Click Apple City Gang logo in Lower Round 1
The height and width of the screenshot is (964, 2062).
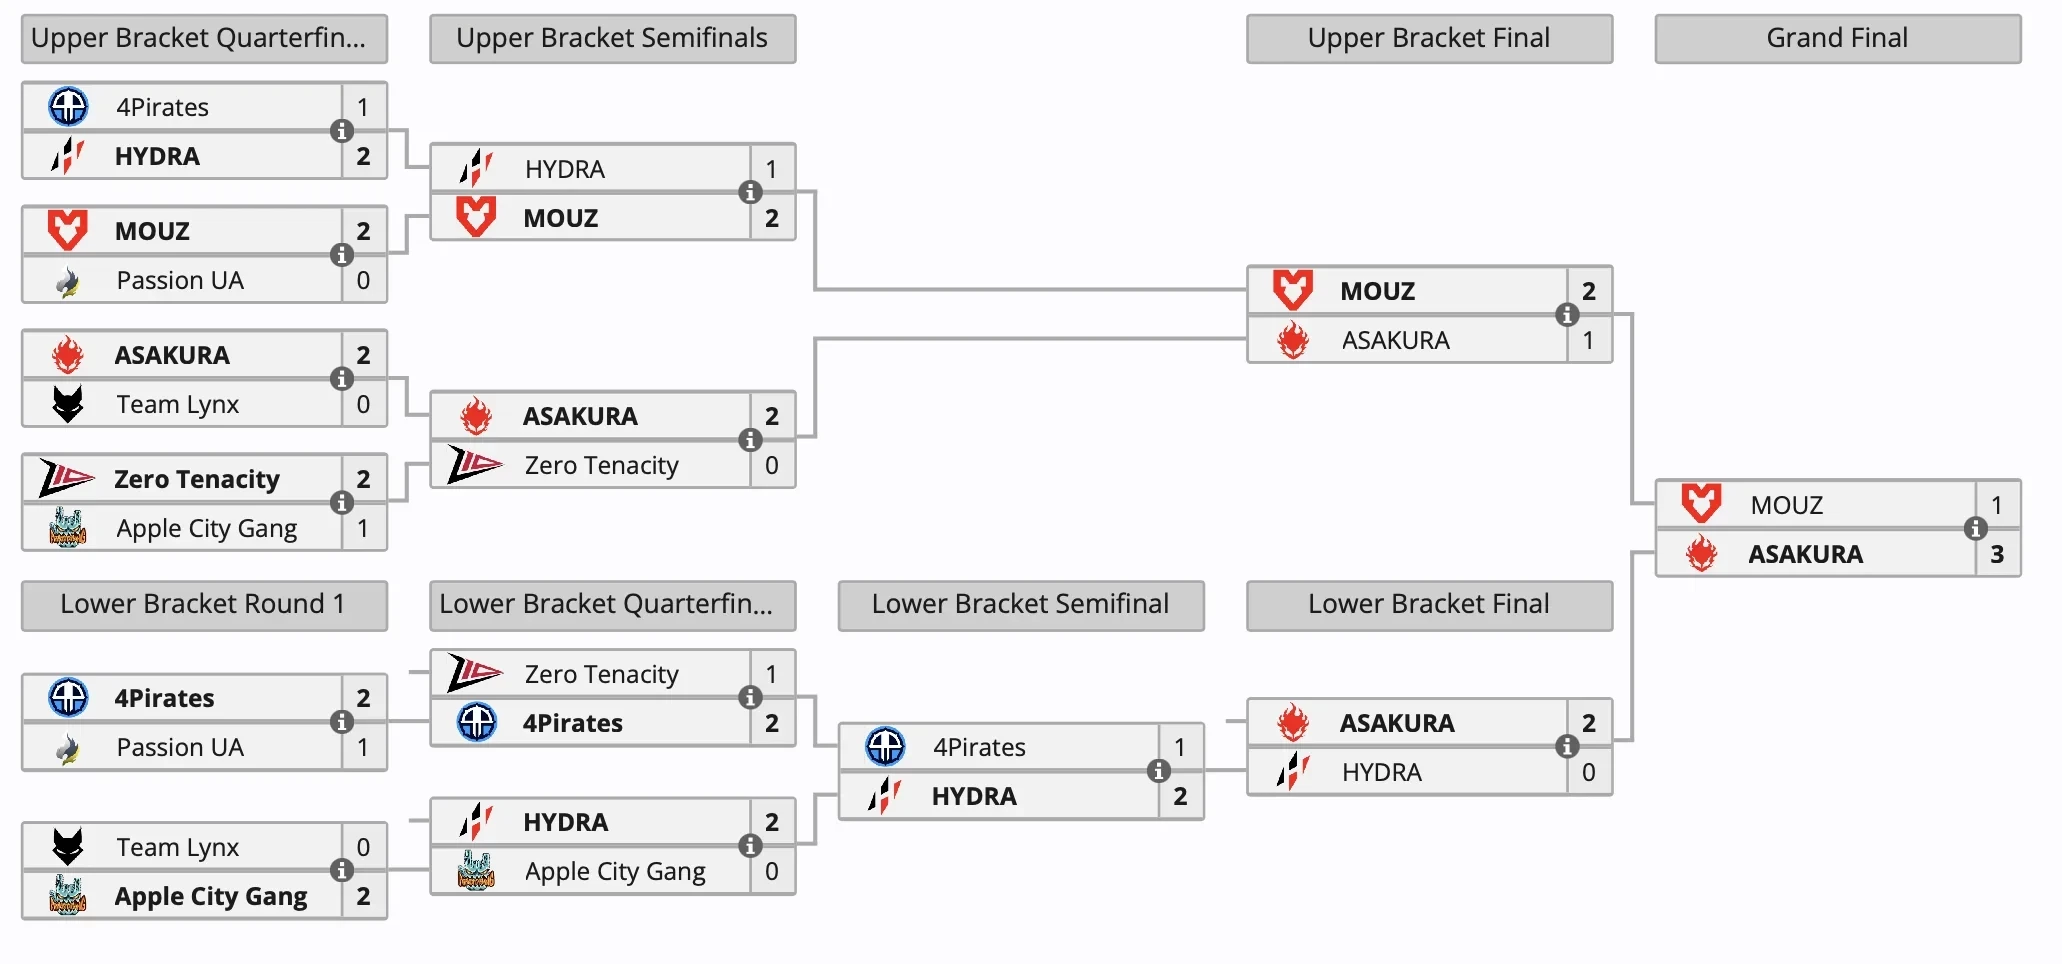pyautogui.click(x=68, y=896)
